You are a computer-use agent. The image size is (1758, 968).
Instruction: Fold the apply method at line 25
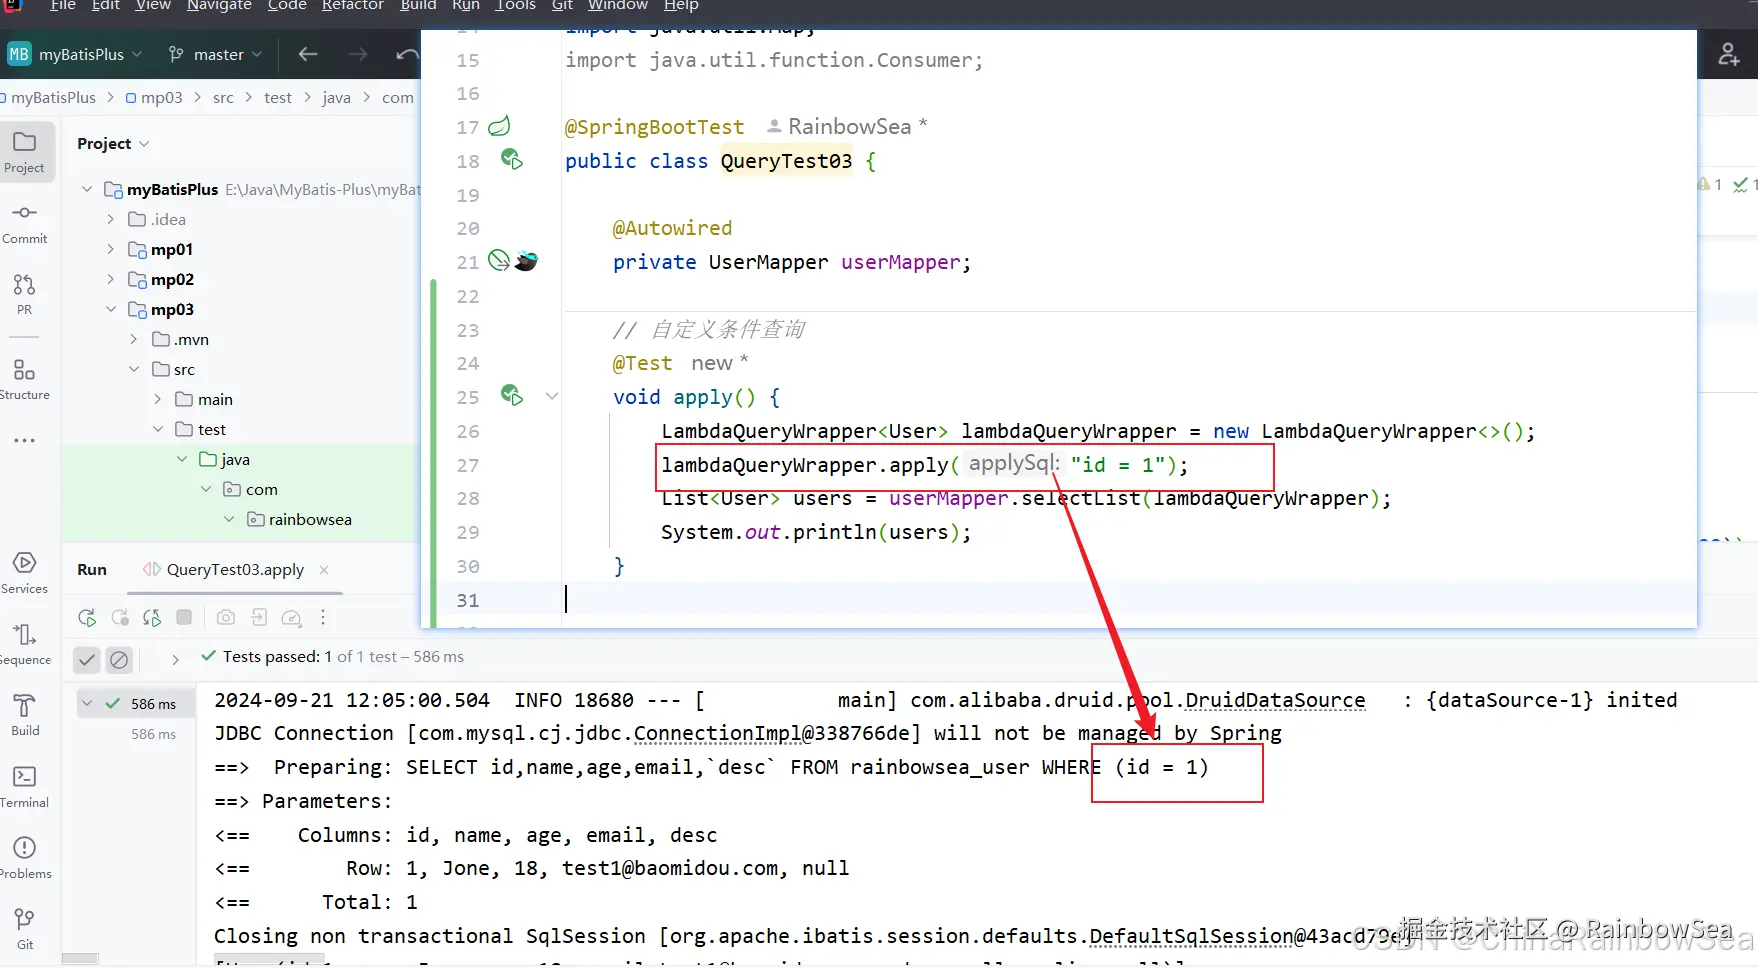[552, 396]
